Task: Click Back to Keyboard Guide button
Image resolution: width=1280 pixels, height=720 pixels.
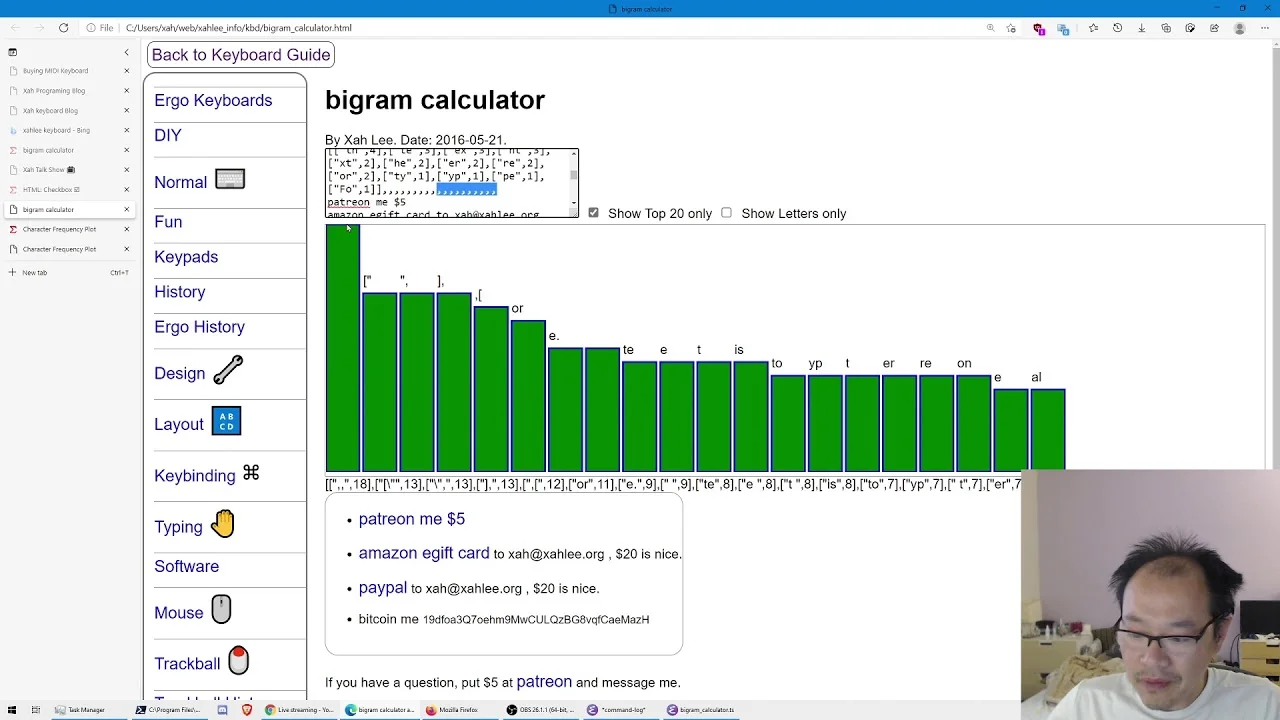Action: click(x=241, y=55)
